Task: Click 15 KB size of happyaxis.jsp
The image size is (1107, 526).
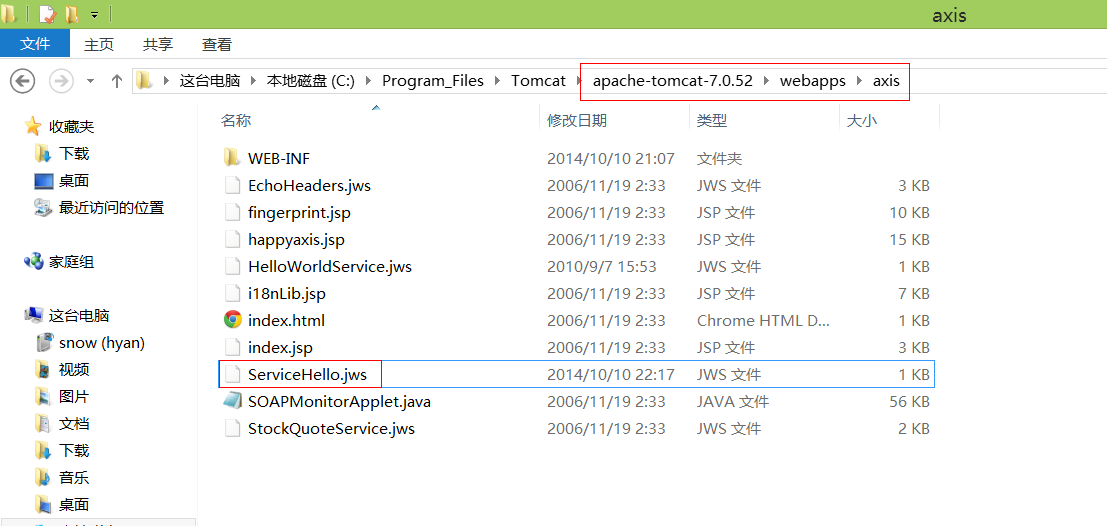Action: click(x=909, y=239)
